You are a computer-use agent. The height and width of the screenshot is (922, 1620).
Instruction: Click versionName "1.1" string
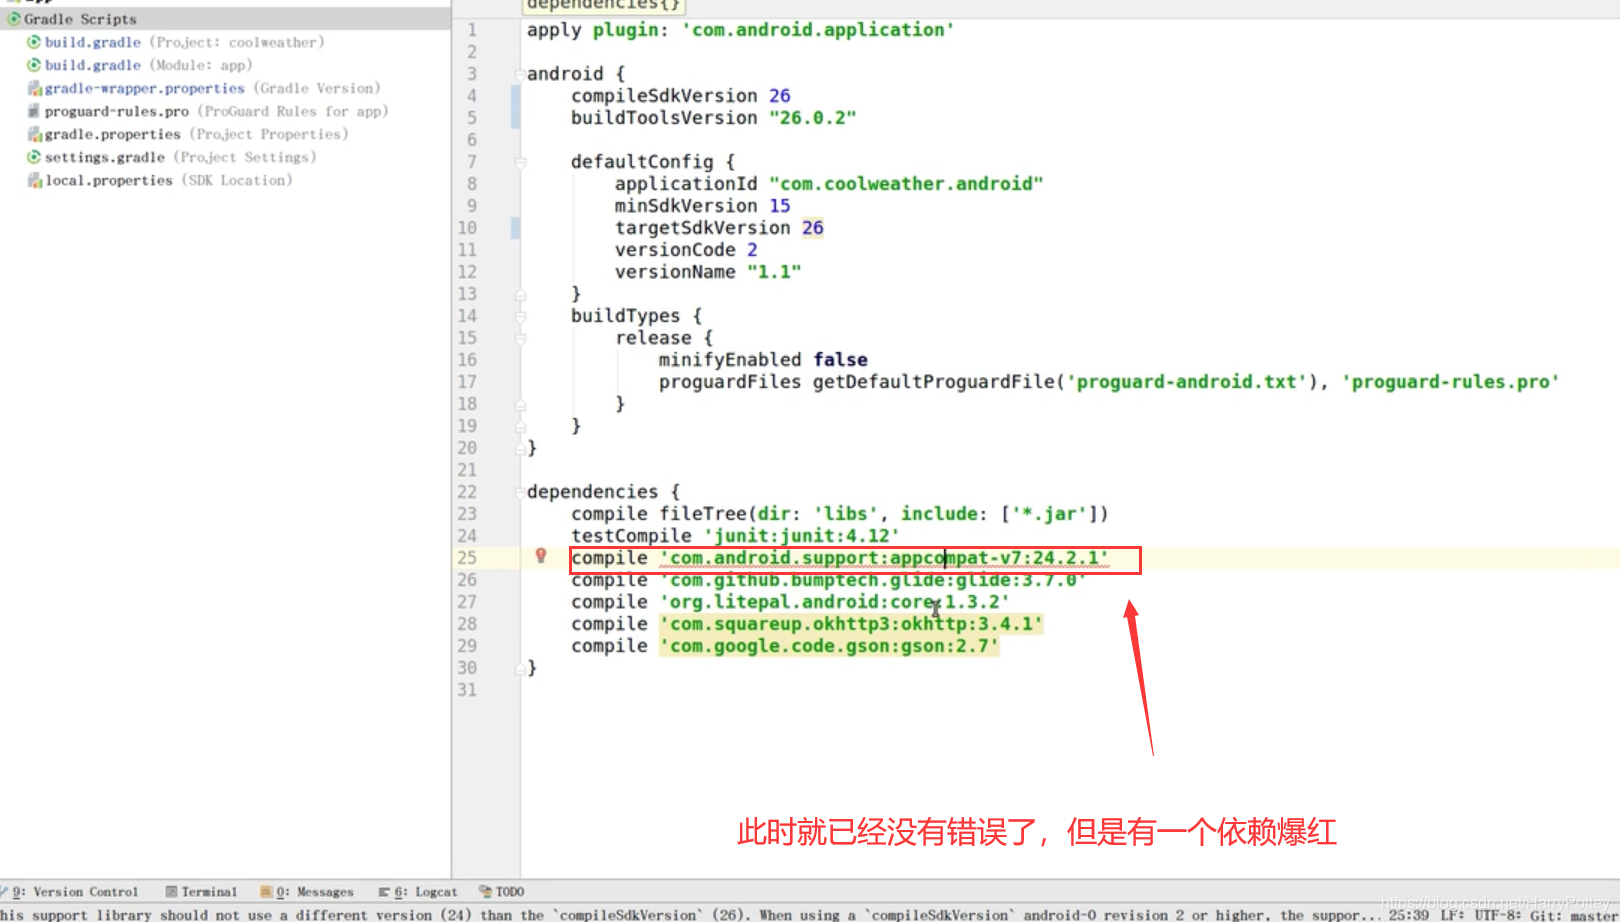[774, 272]
